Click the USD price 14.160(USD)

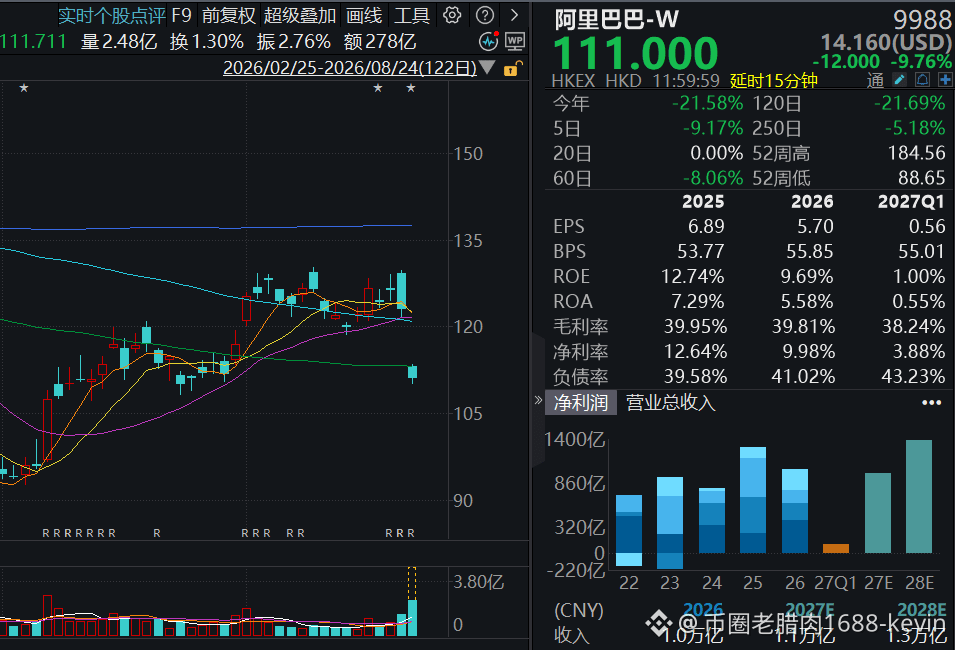tap(886, 42)
